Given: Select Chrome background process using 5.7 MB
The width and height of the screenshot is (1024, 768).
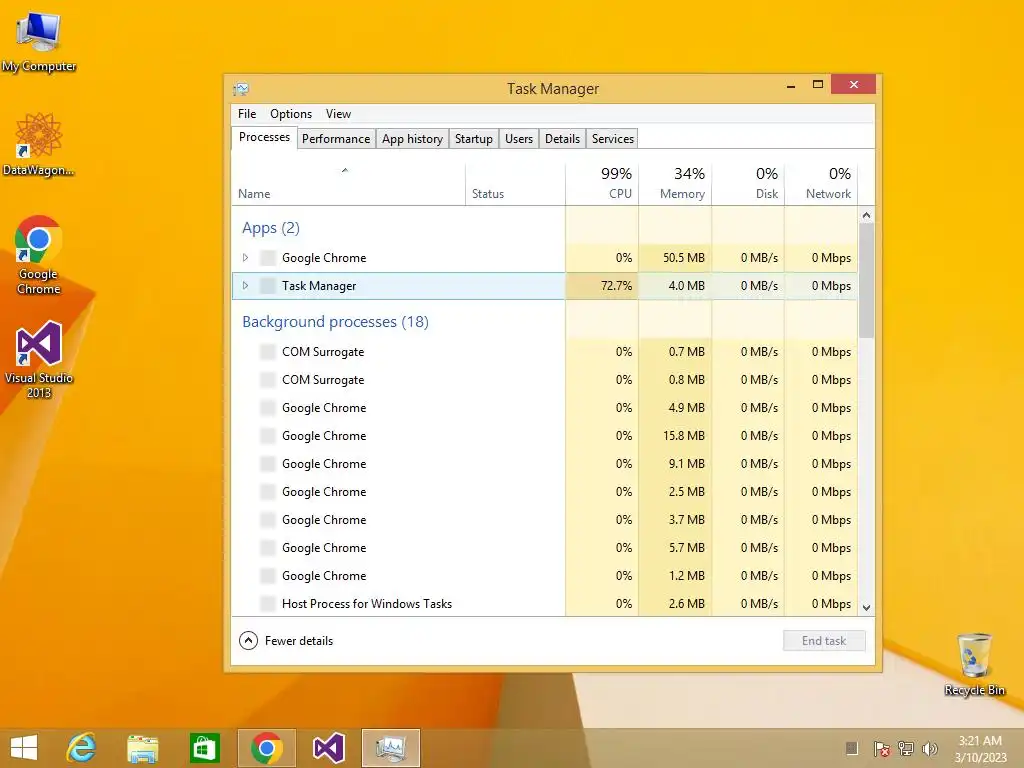Looking at the screenshot, I should [545, 548].
